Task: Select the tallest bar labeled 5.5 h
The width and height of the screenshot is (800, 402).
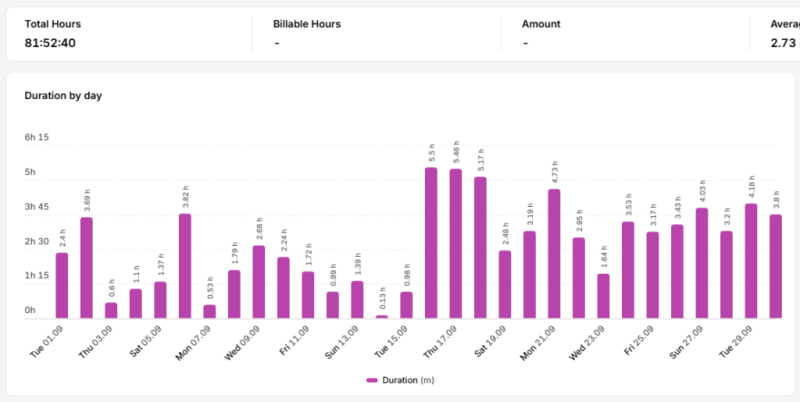Action: [x=431, y=243]
